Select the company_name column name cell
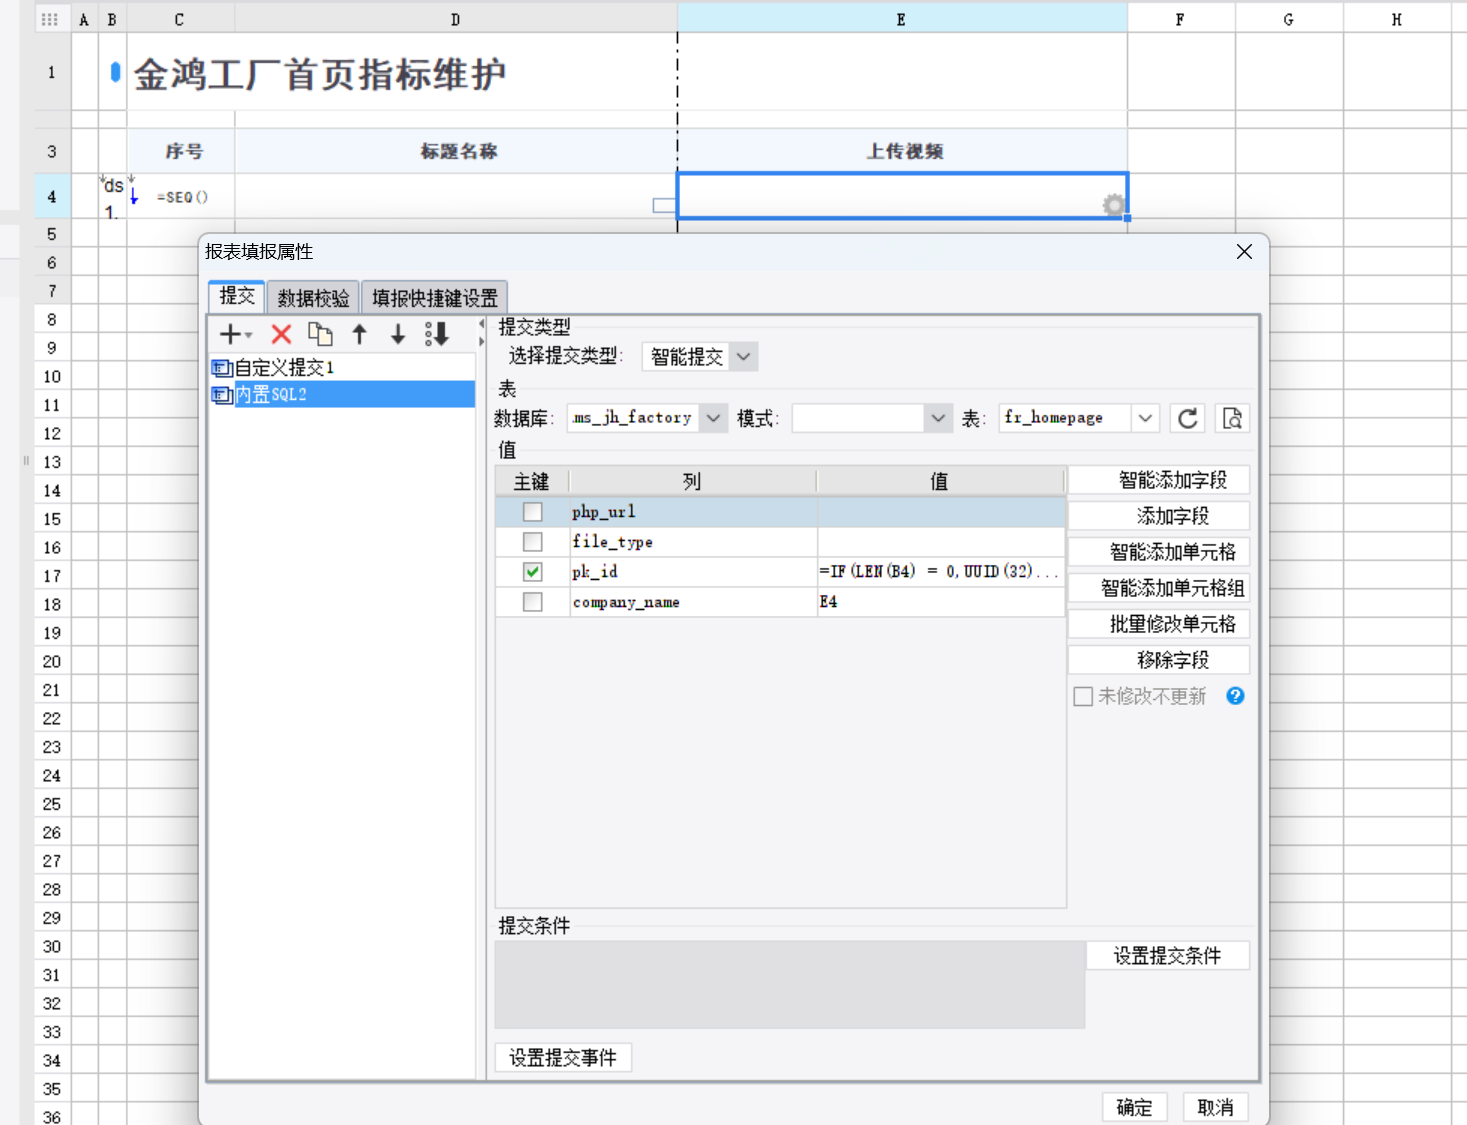Screen dimensions: 1467x1125 point(692,602)
